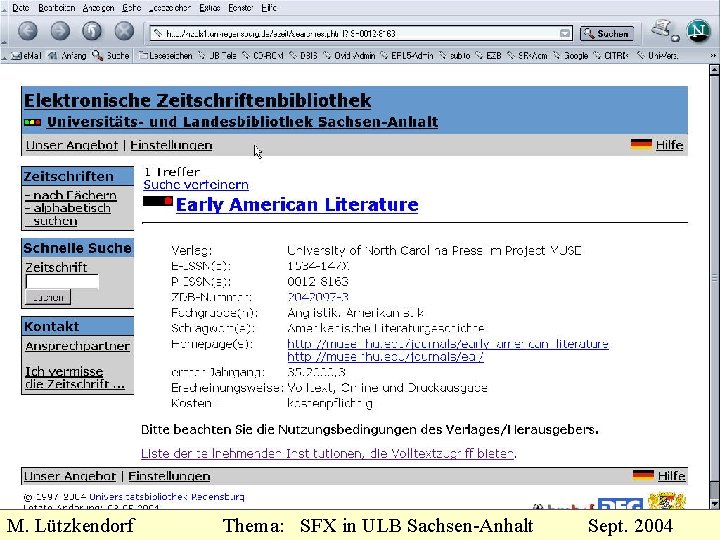The width and height of the screenshot is (720, 540).
Task: Open Elektronische Zeitschriftenbibliothek heading link
Action: [197, 101]
